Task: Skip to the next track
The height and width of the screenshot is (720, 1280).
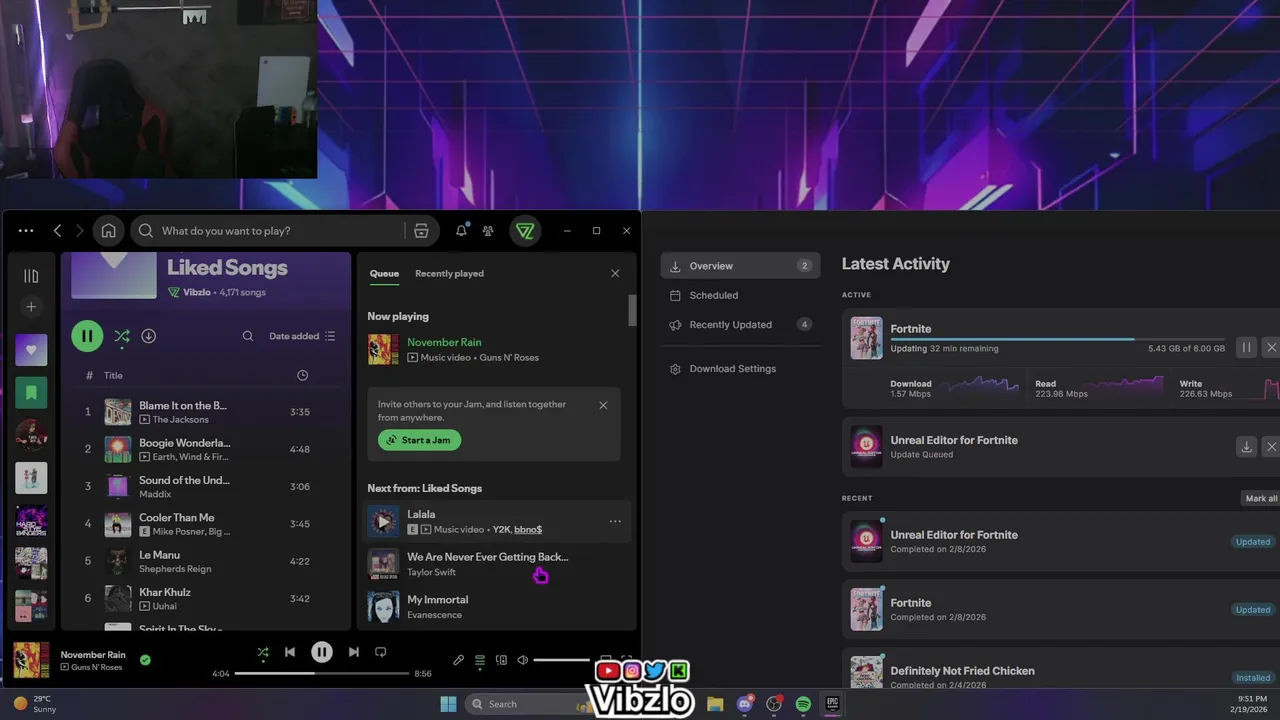Action: pos(353,652)
